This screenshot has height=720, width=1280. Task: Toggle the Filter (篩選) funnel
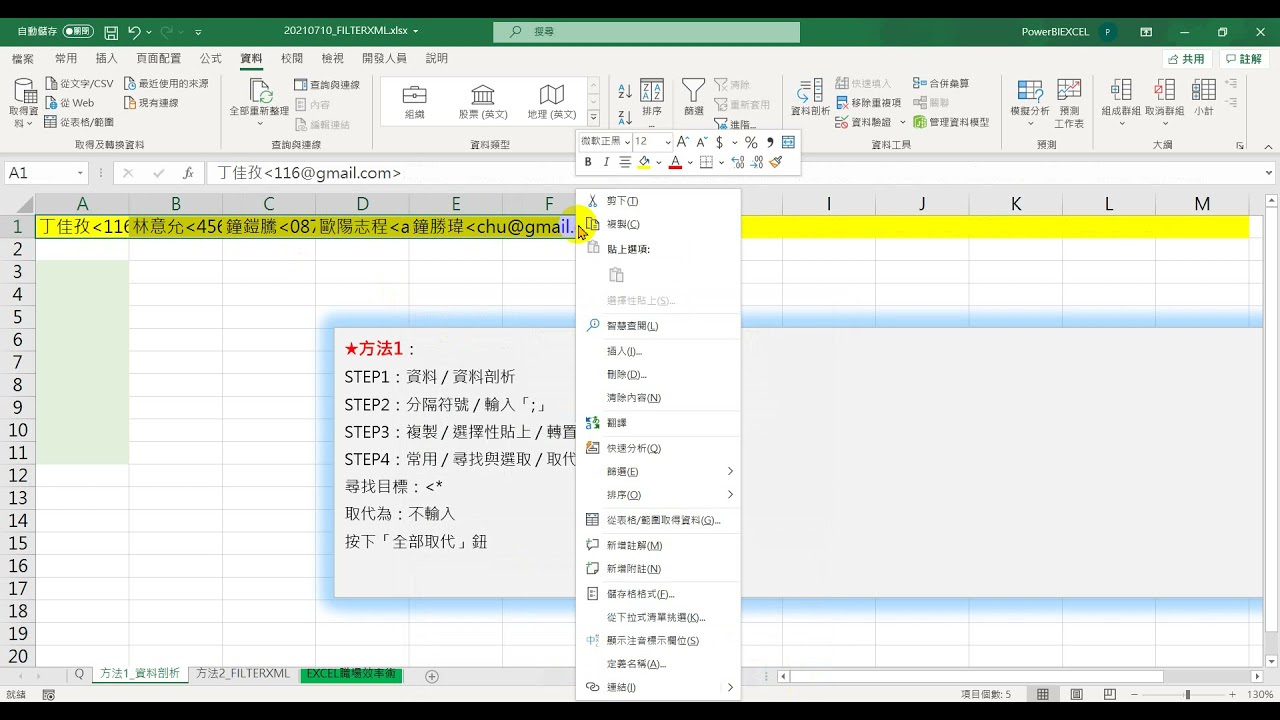pos(693,98)
